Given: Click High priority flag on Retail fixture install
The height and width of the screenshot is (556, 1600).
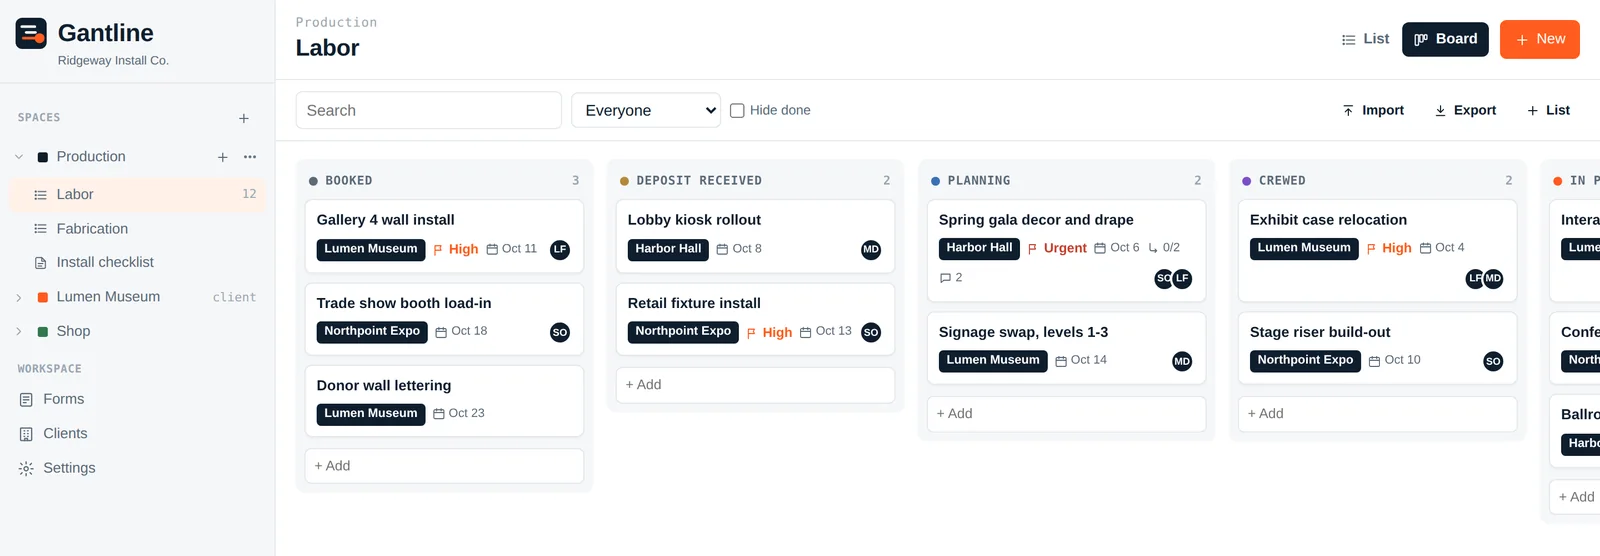Looking at the screenshot, I should [769, 332].
